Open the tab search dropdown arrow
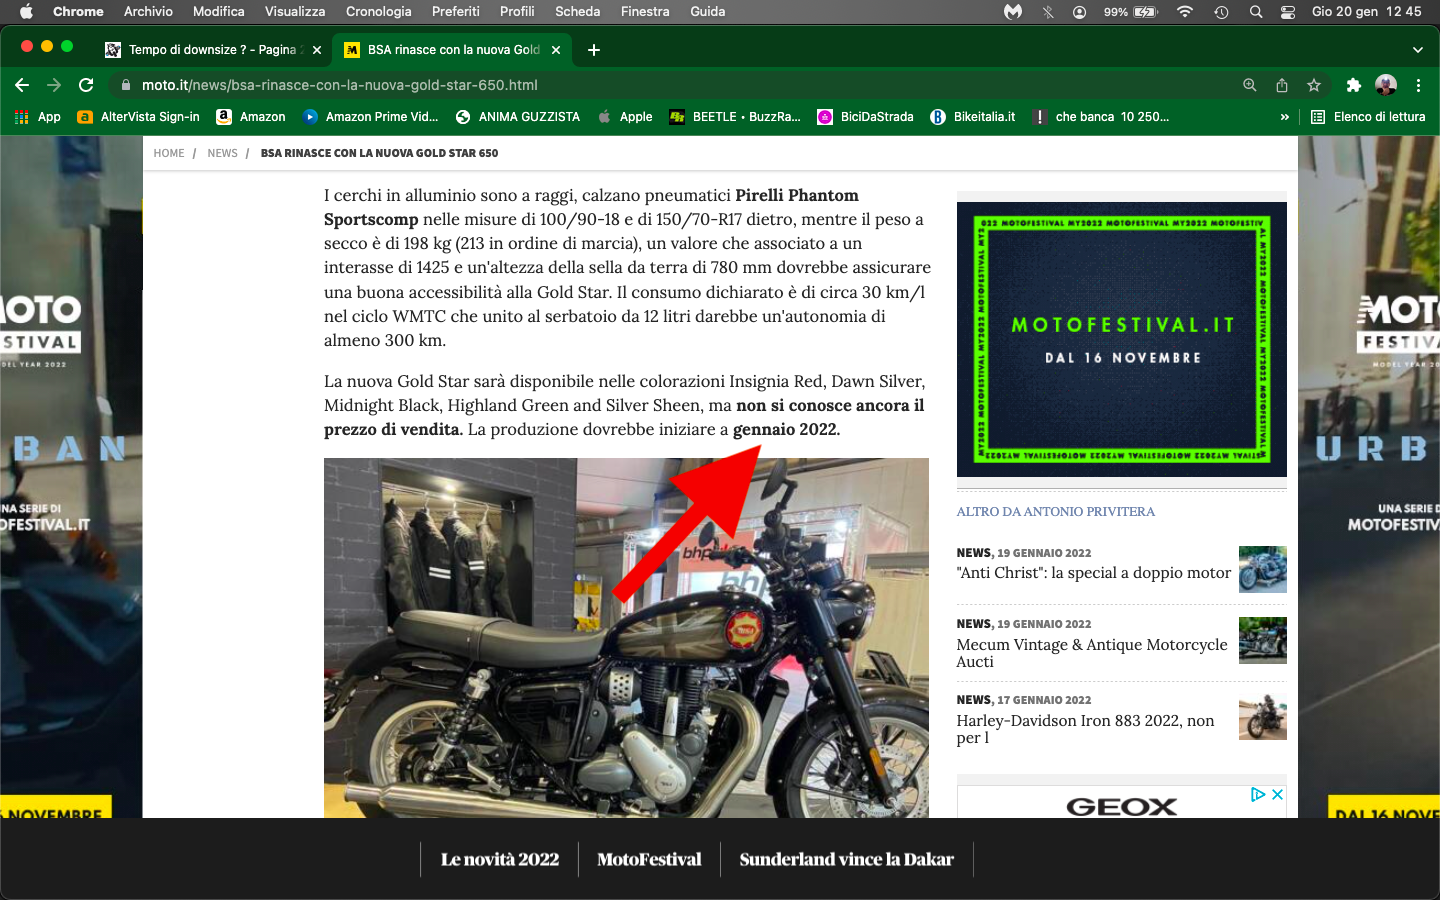 click(x=1417, y=50)
